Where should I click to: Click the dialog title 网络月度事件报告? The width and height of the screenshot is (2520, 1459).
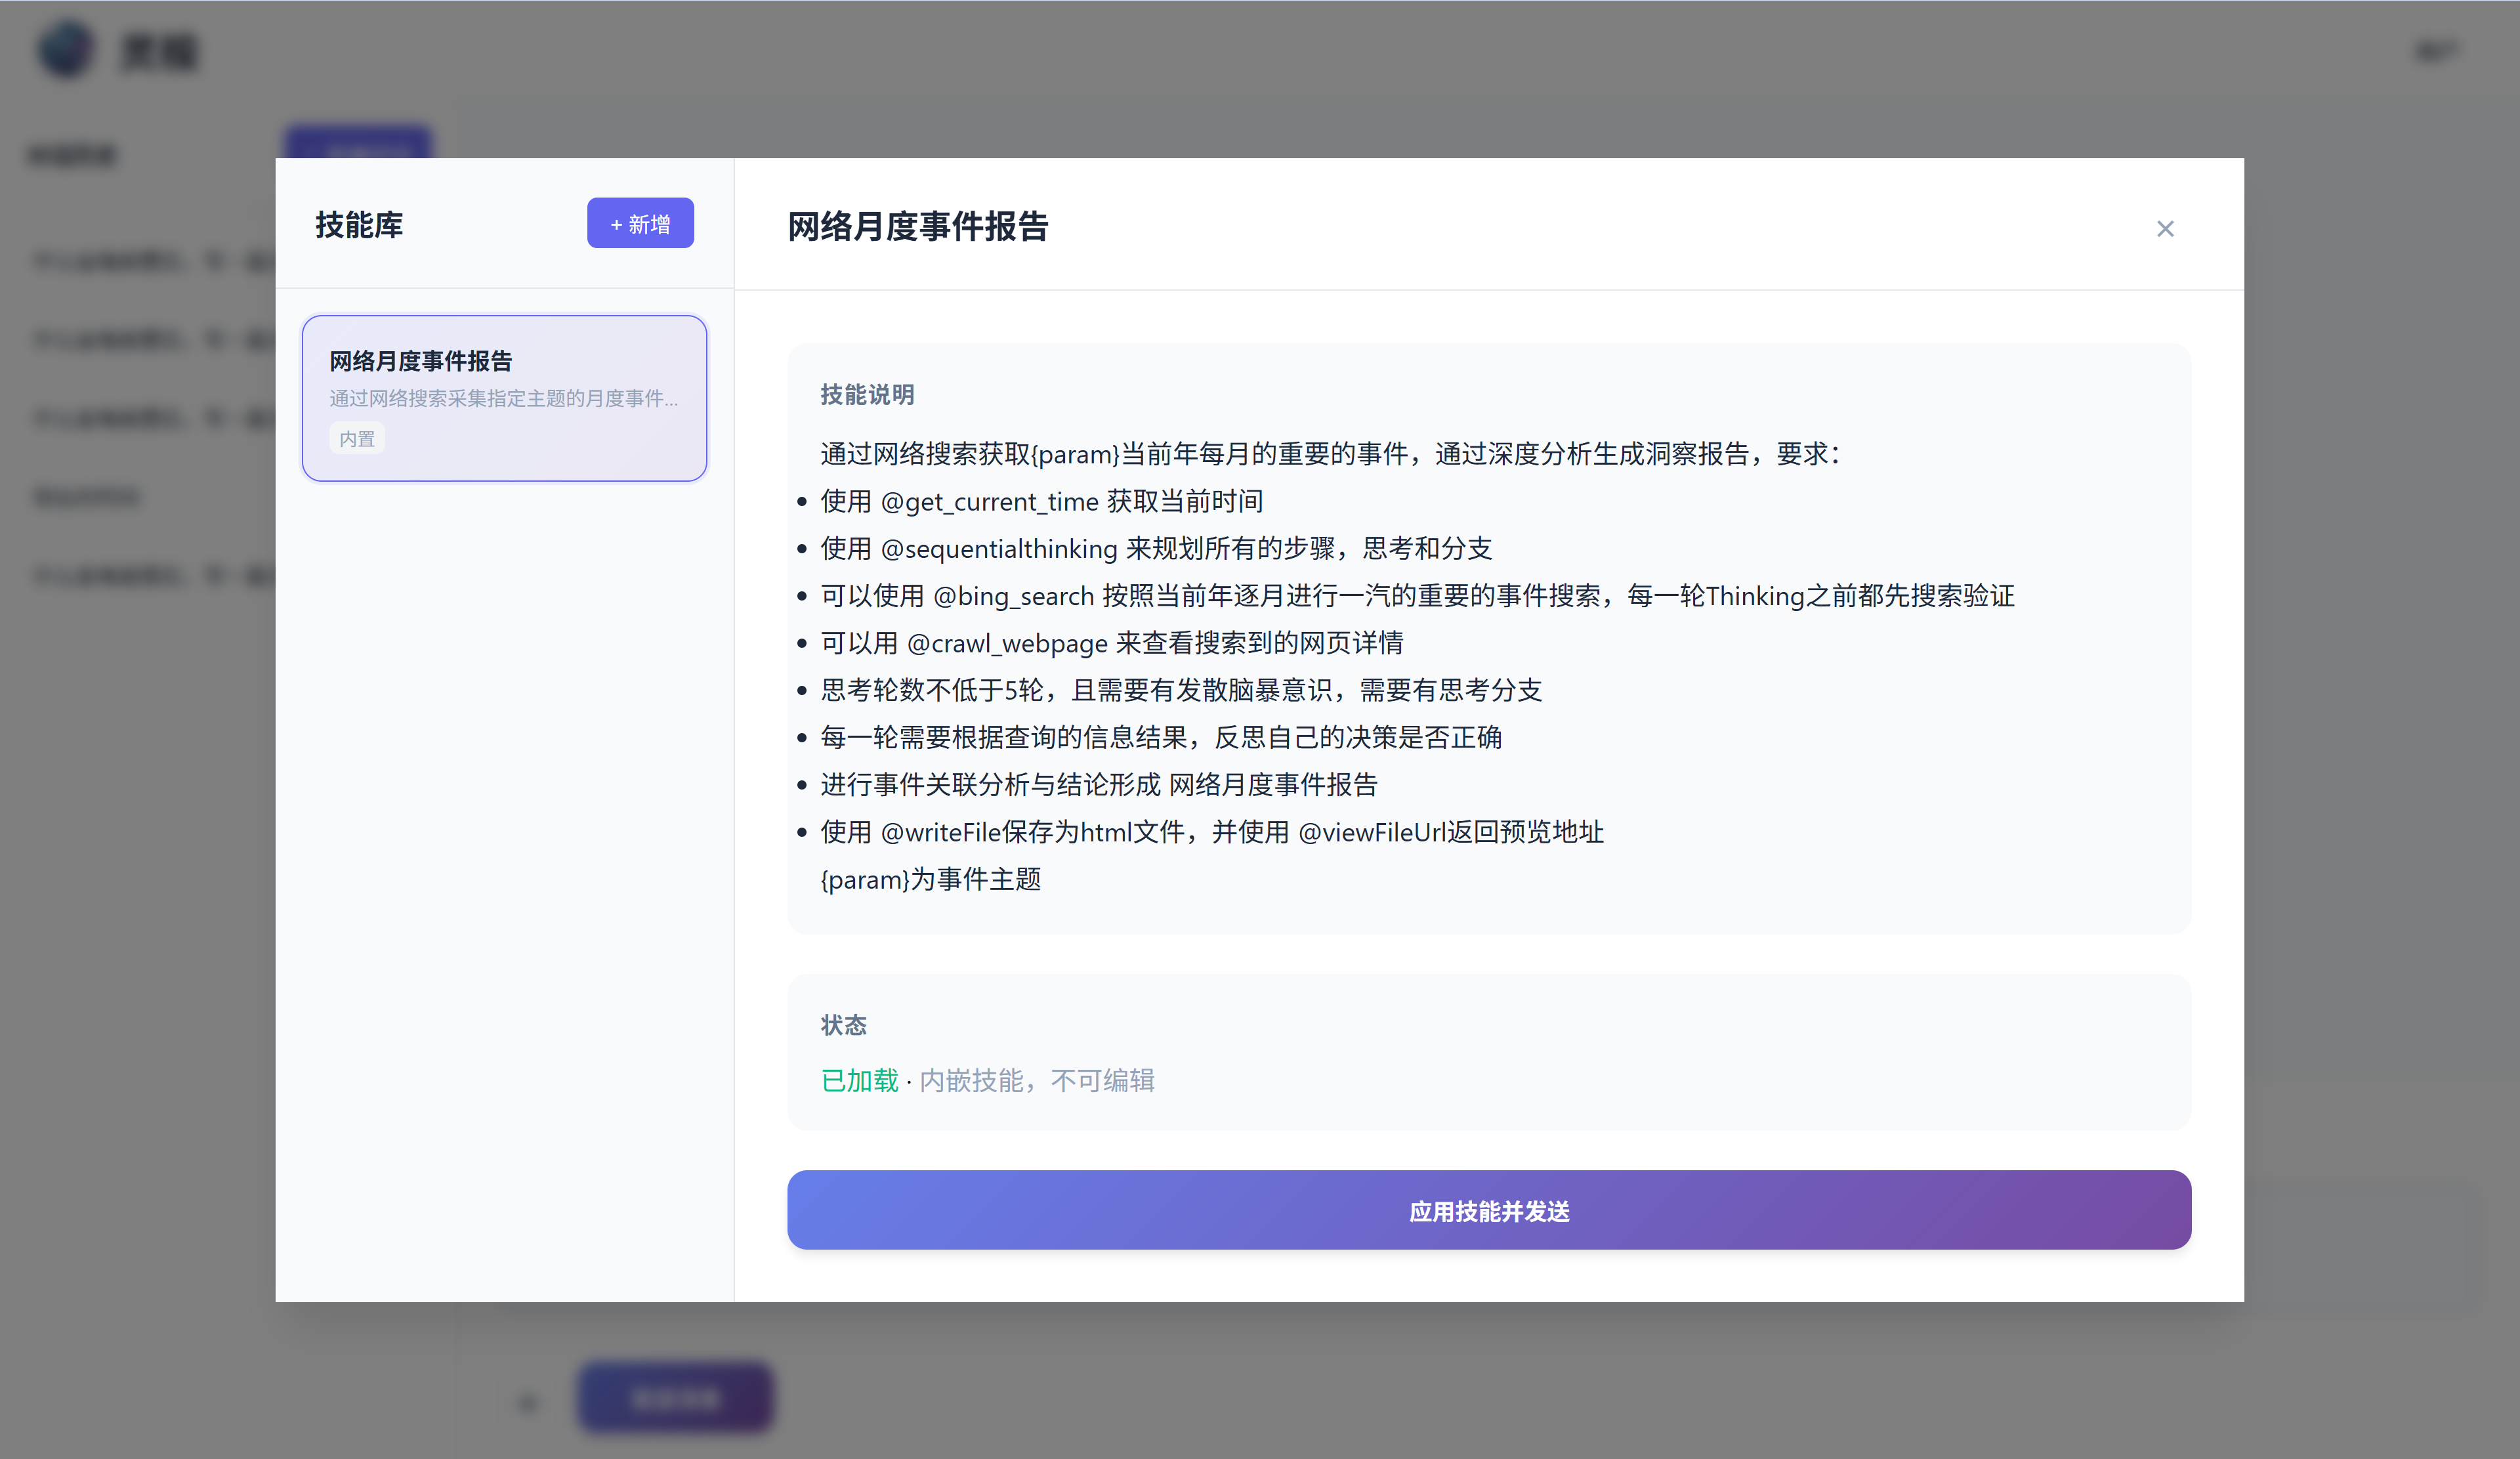coord(917,227)
